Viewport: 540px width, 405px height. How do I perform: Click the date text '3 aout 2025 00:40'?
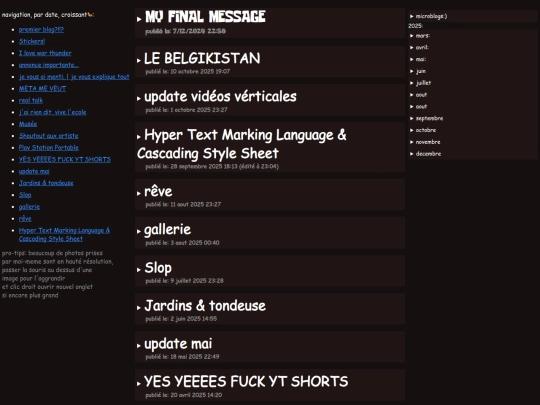[x=195, y=243]
